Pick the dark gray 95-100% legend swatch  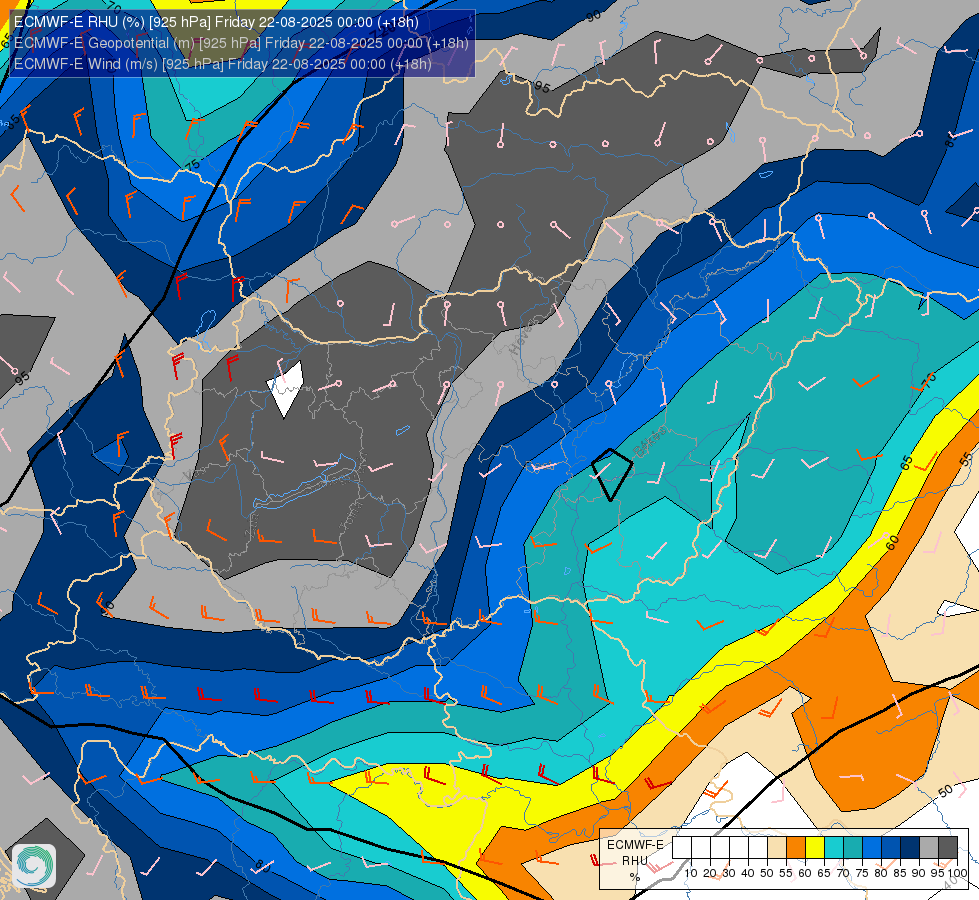tap(948, 847)
